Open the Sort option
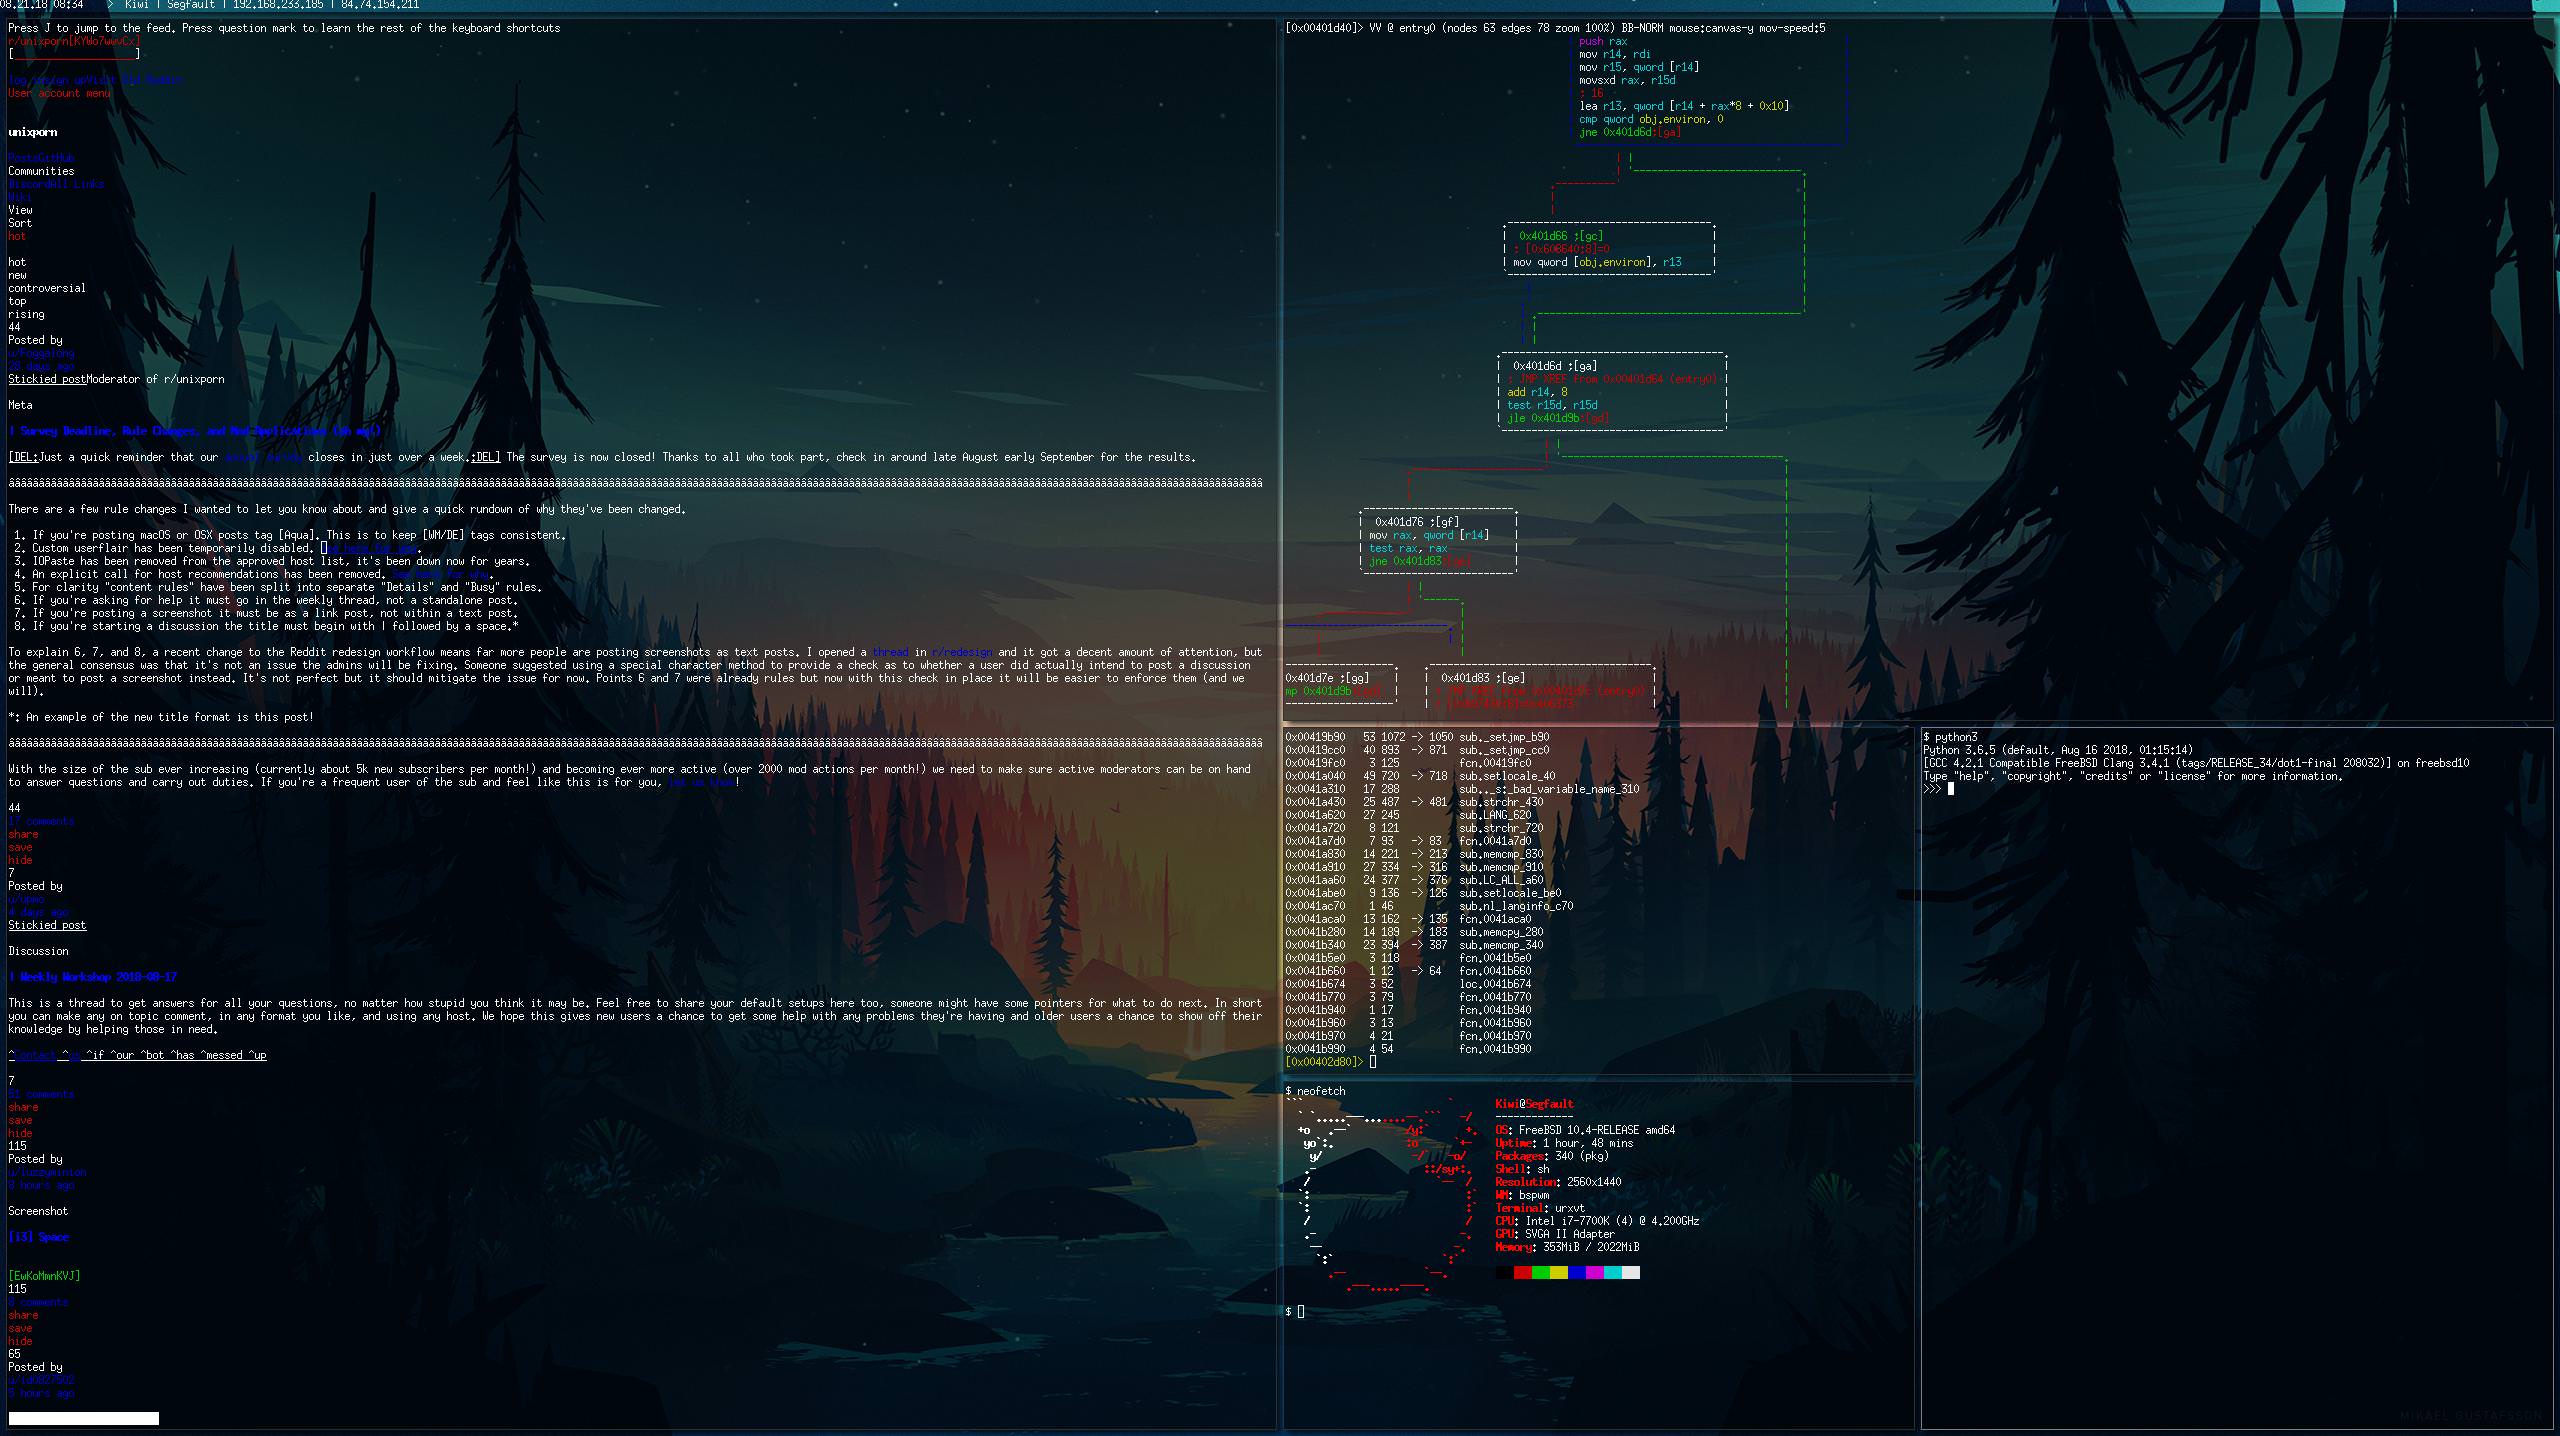Image resolution: width=2560 pixels, height=1436 pixels. (20, 223)
